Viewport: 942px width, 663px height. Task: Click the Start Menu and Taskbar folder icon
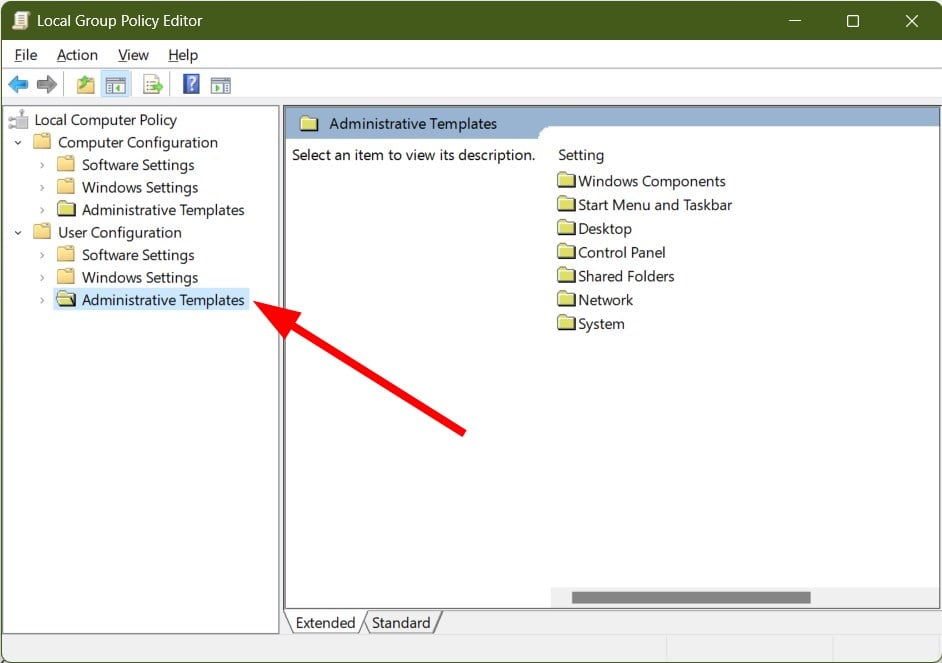[x=566, y=204]
